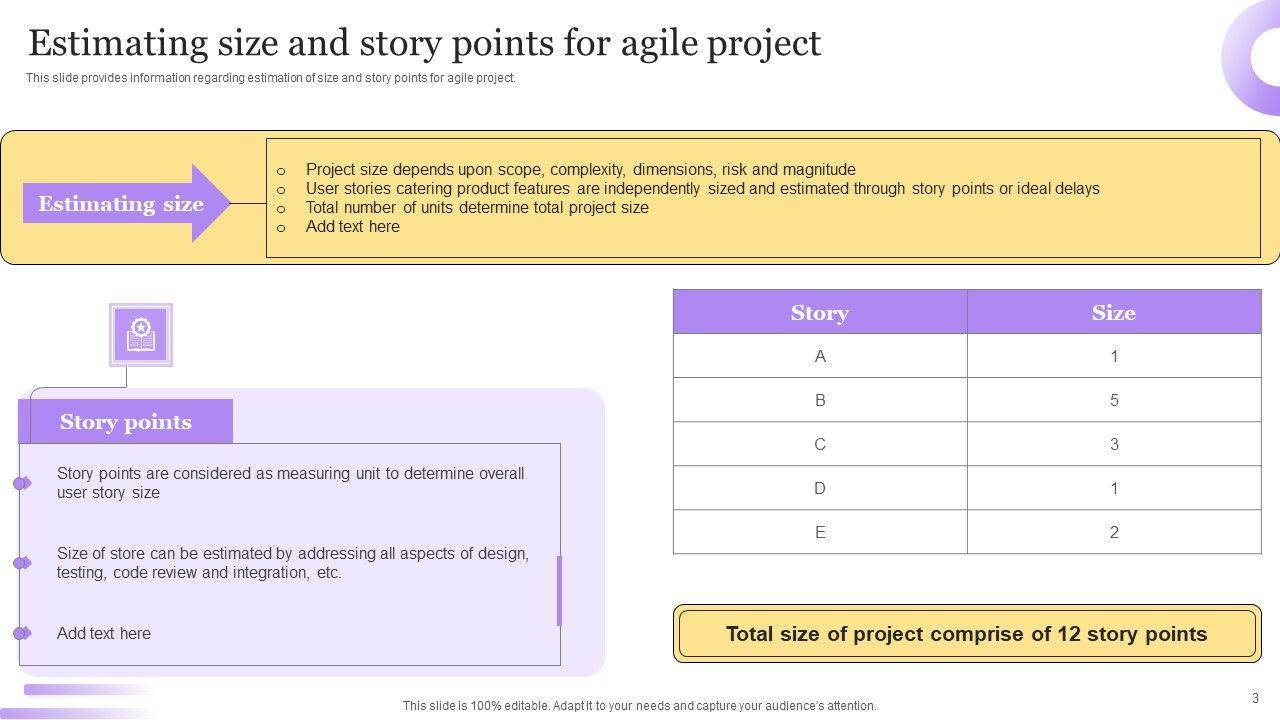
Task: Click bullet marker beside 'Size of store' text
Action: point(21,563)
